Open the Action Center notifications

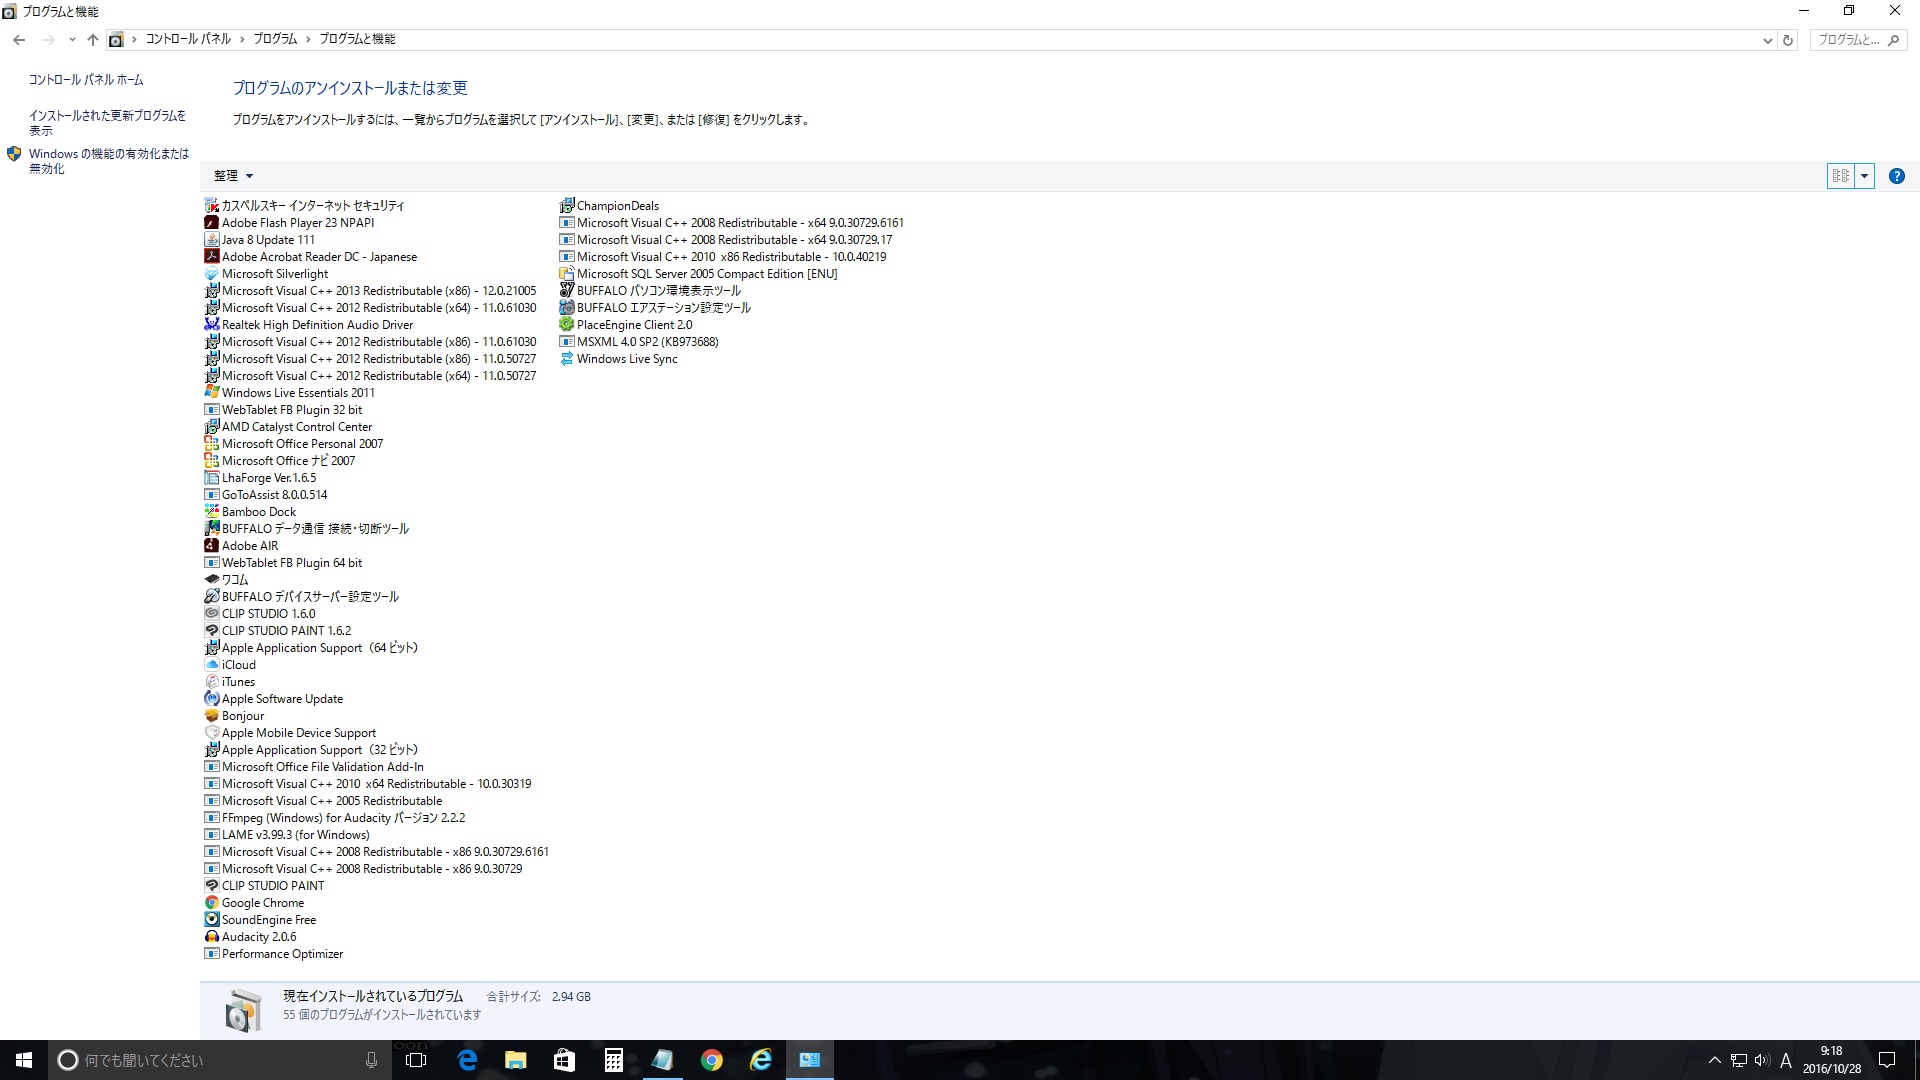(1887, 1060)
